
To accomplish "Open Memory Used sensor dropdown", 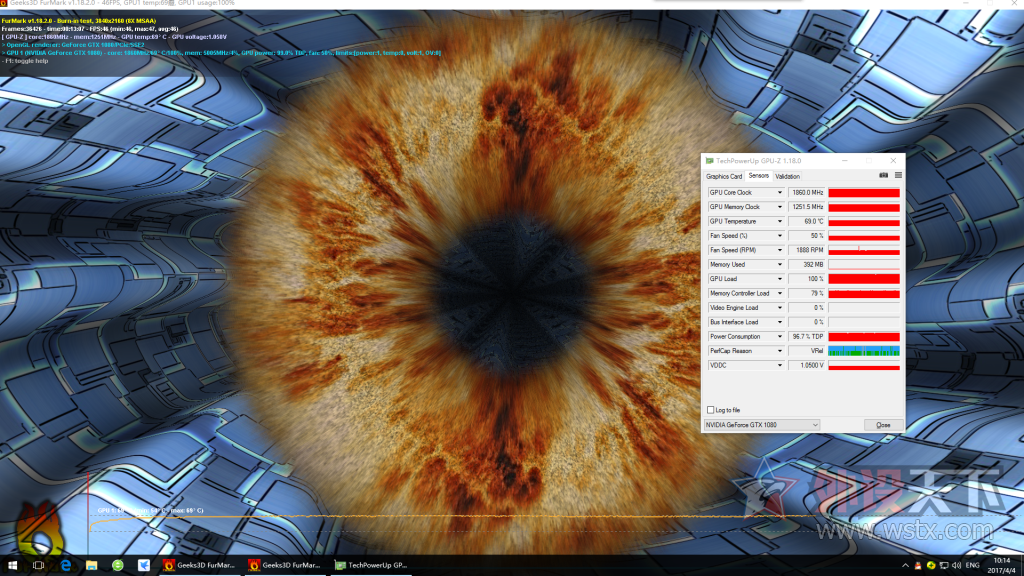I will click(779, 264).
